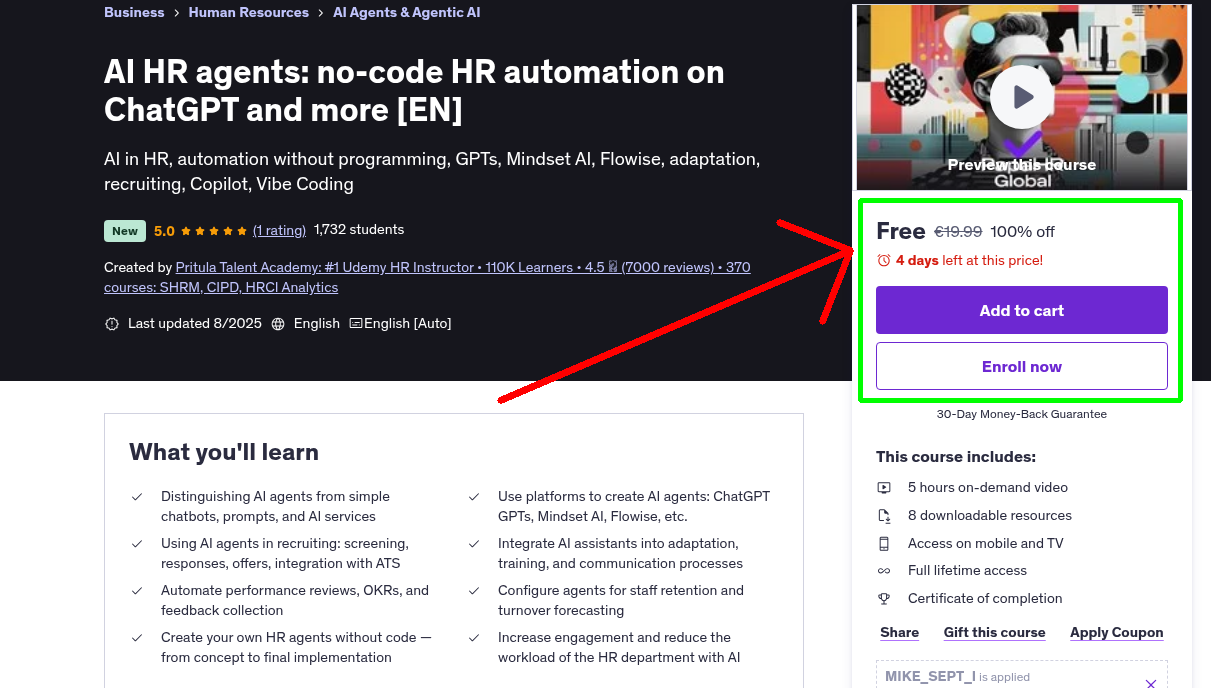Click the course title heading
Screen dimensions: 1211x688
(414, 90)
